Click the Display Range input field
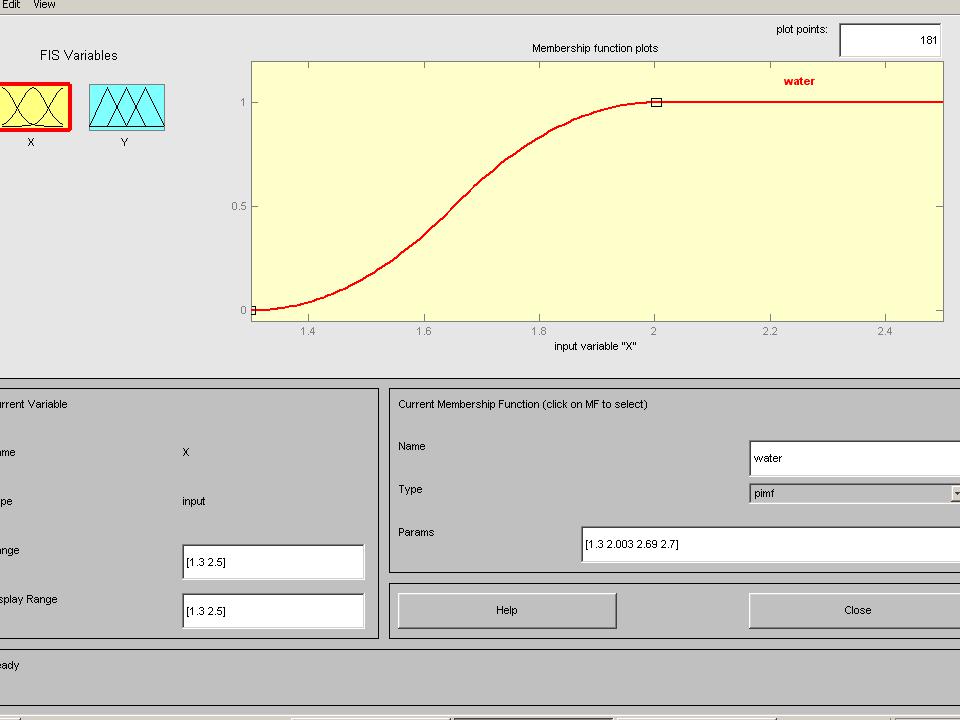The image size is (960, 720). (x=273, y=611)
